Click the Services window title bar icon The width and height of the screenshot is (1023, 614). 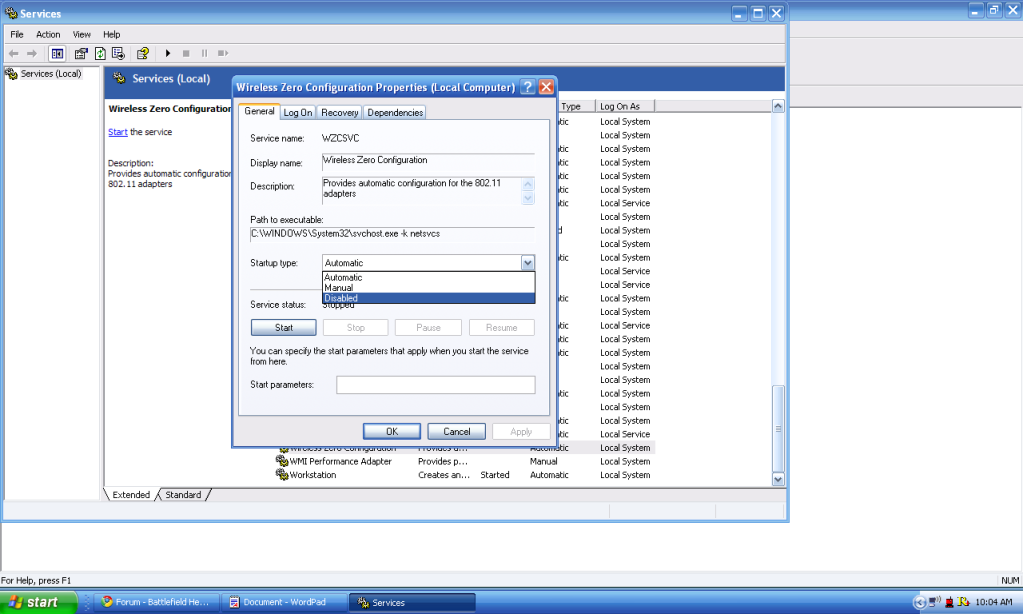11,13
